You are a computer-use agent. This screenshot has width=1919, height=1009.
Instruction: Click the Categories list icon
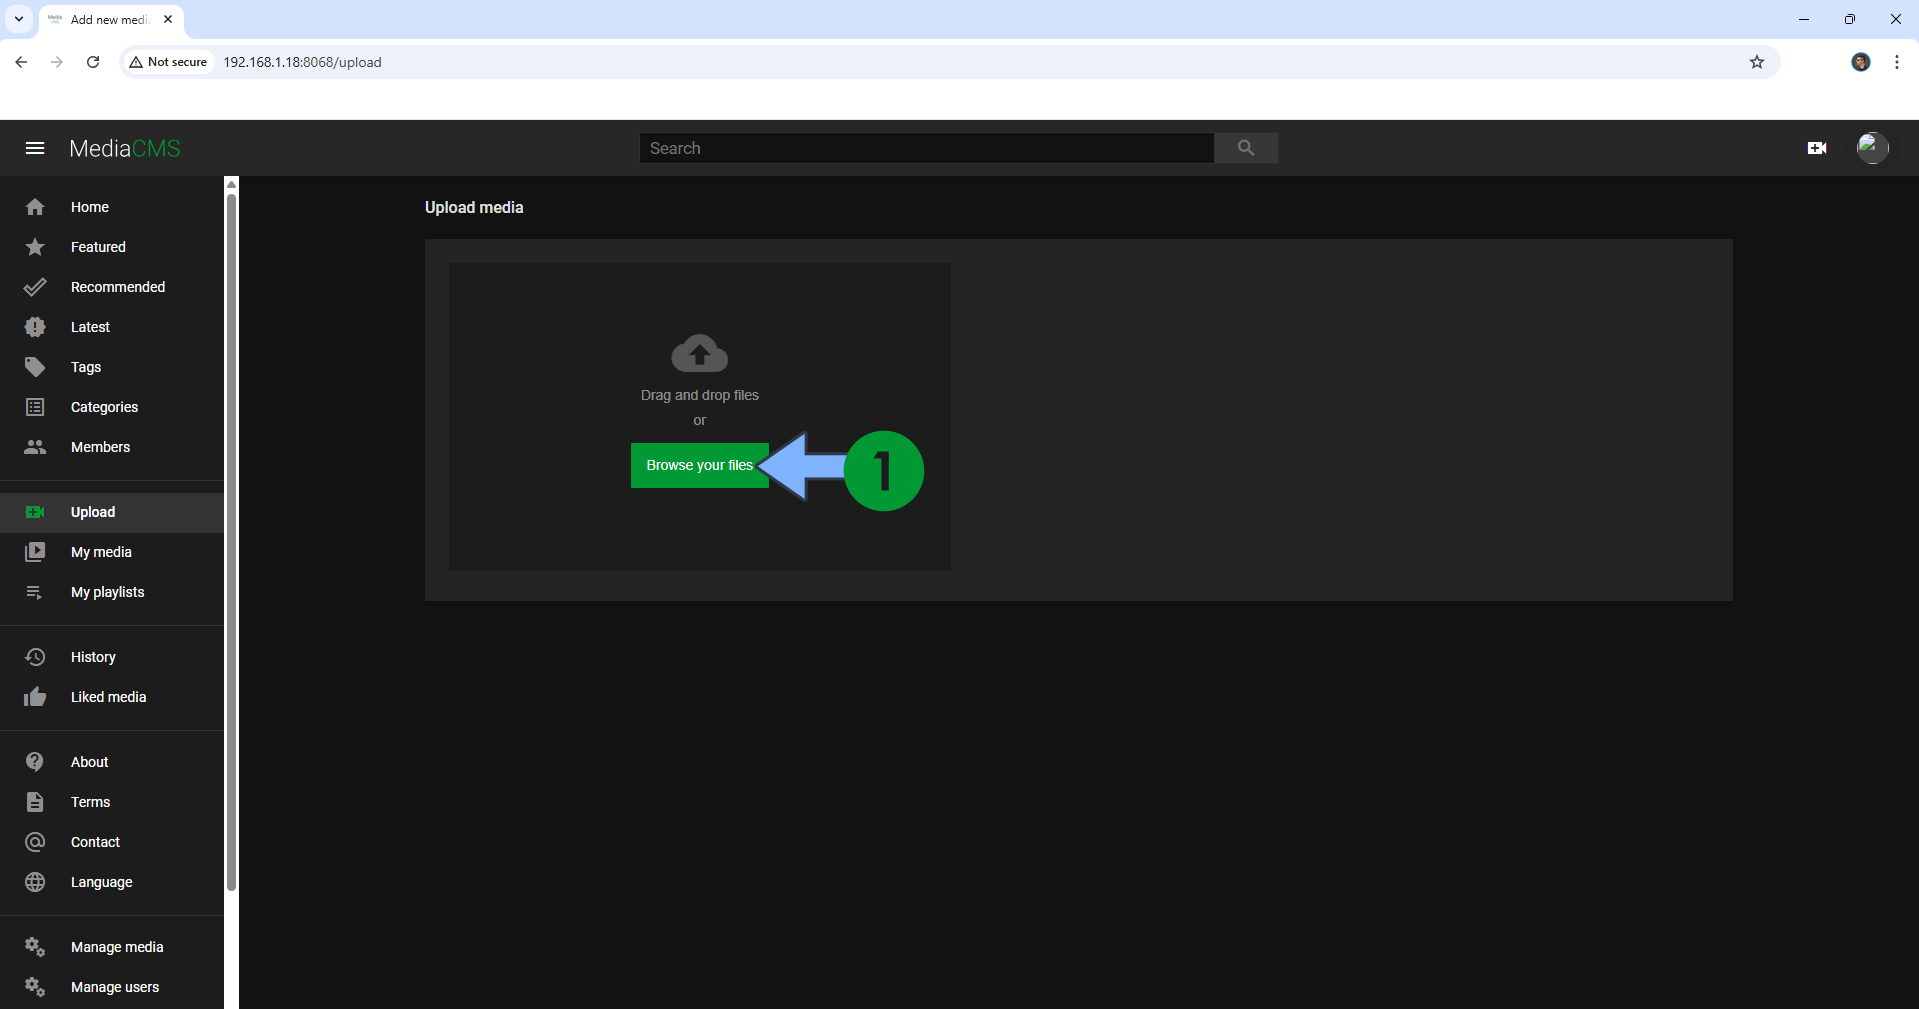[x=35, y=407]
